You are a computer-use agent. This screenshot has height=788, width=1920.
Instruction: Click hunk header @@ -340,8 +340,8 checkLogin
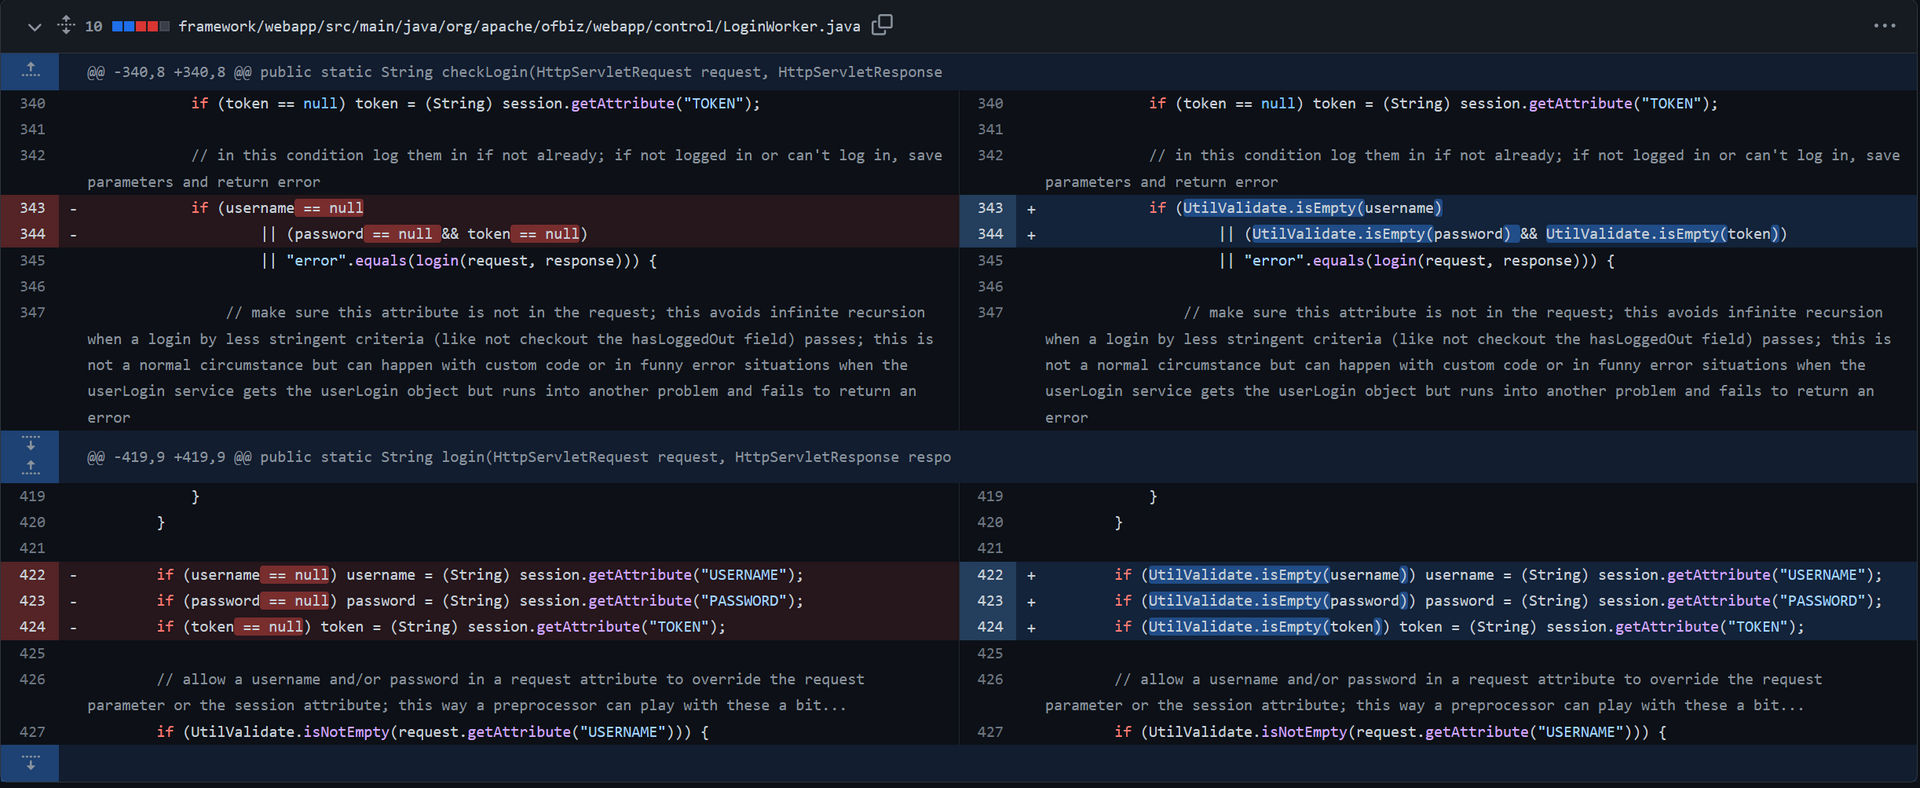click(514, 72)
